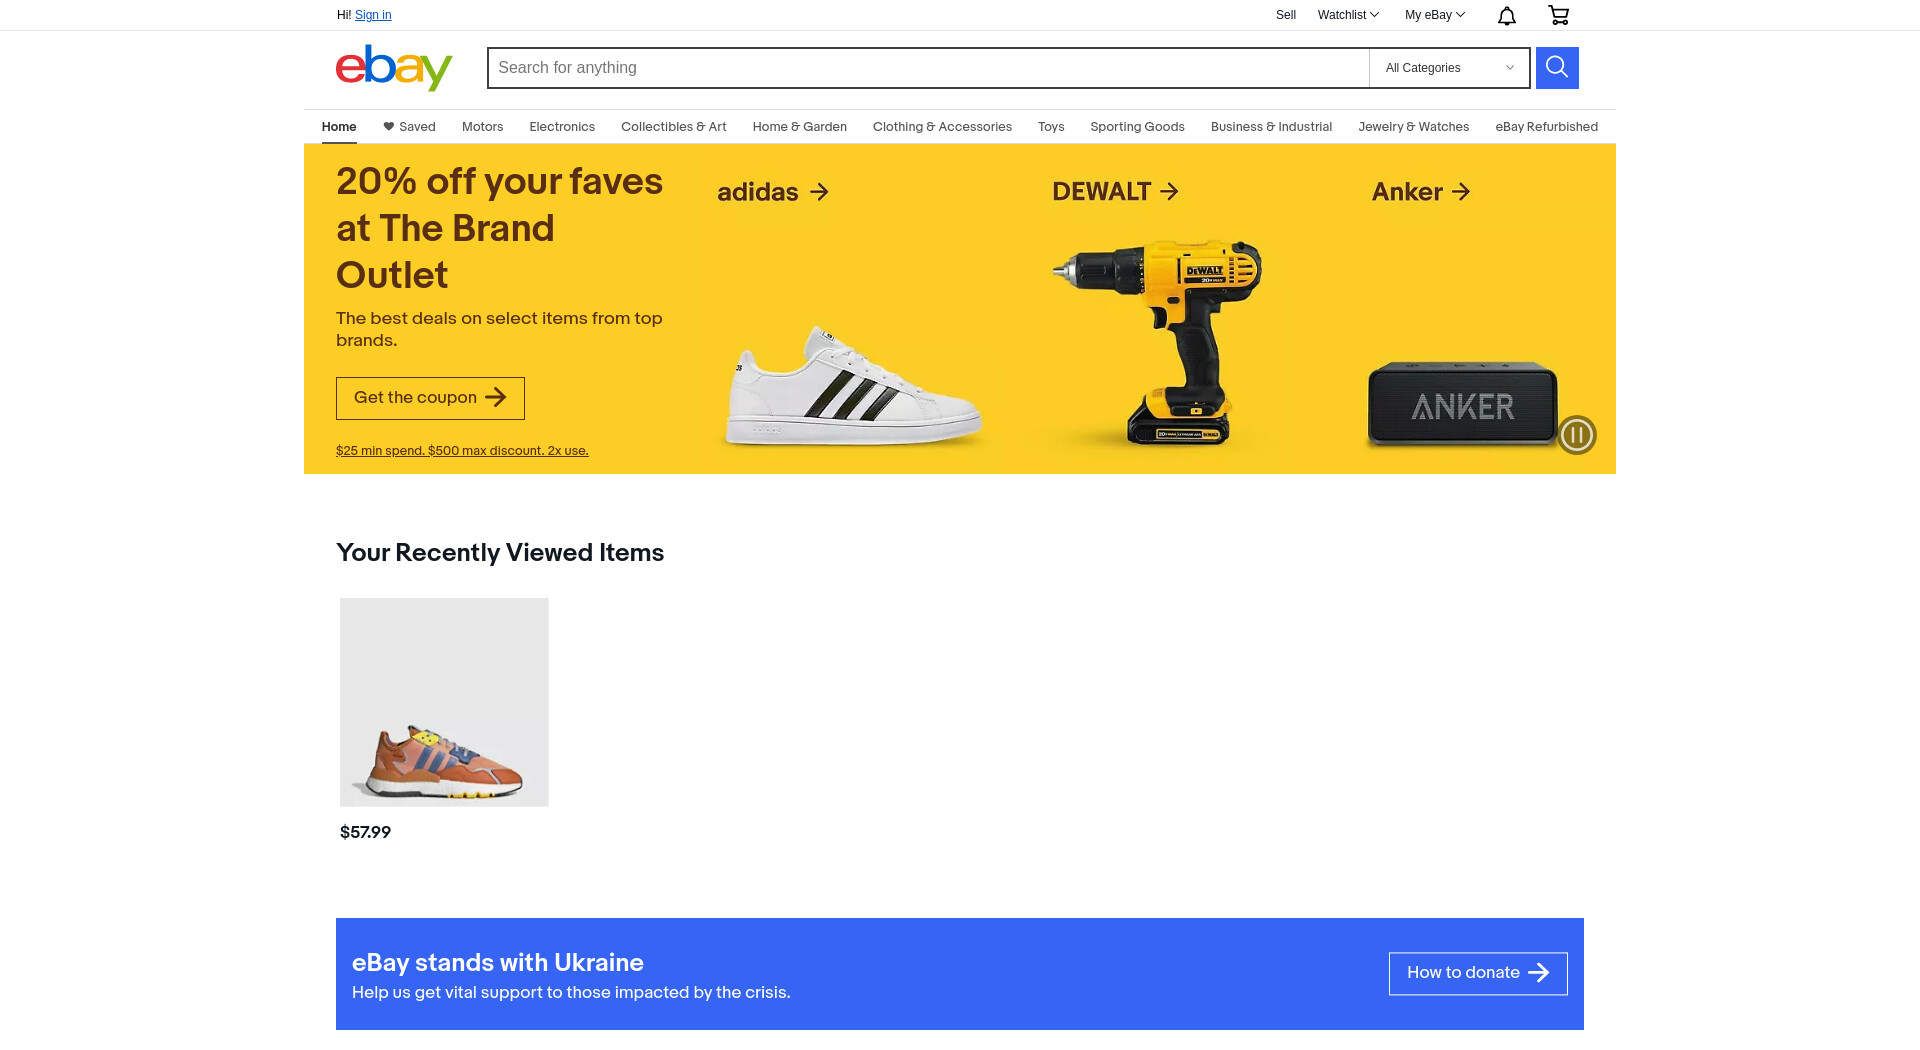1920x1050 pixels.
Task: Click the Sign in link
Action: point(373,15)
